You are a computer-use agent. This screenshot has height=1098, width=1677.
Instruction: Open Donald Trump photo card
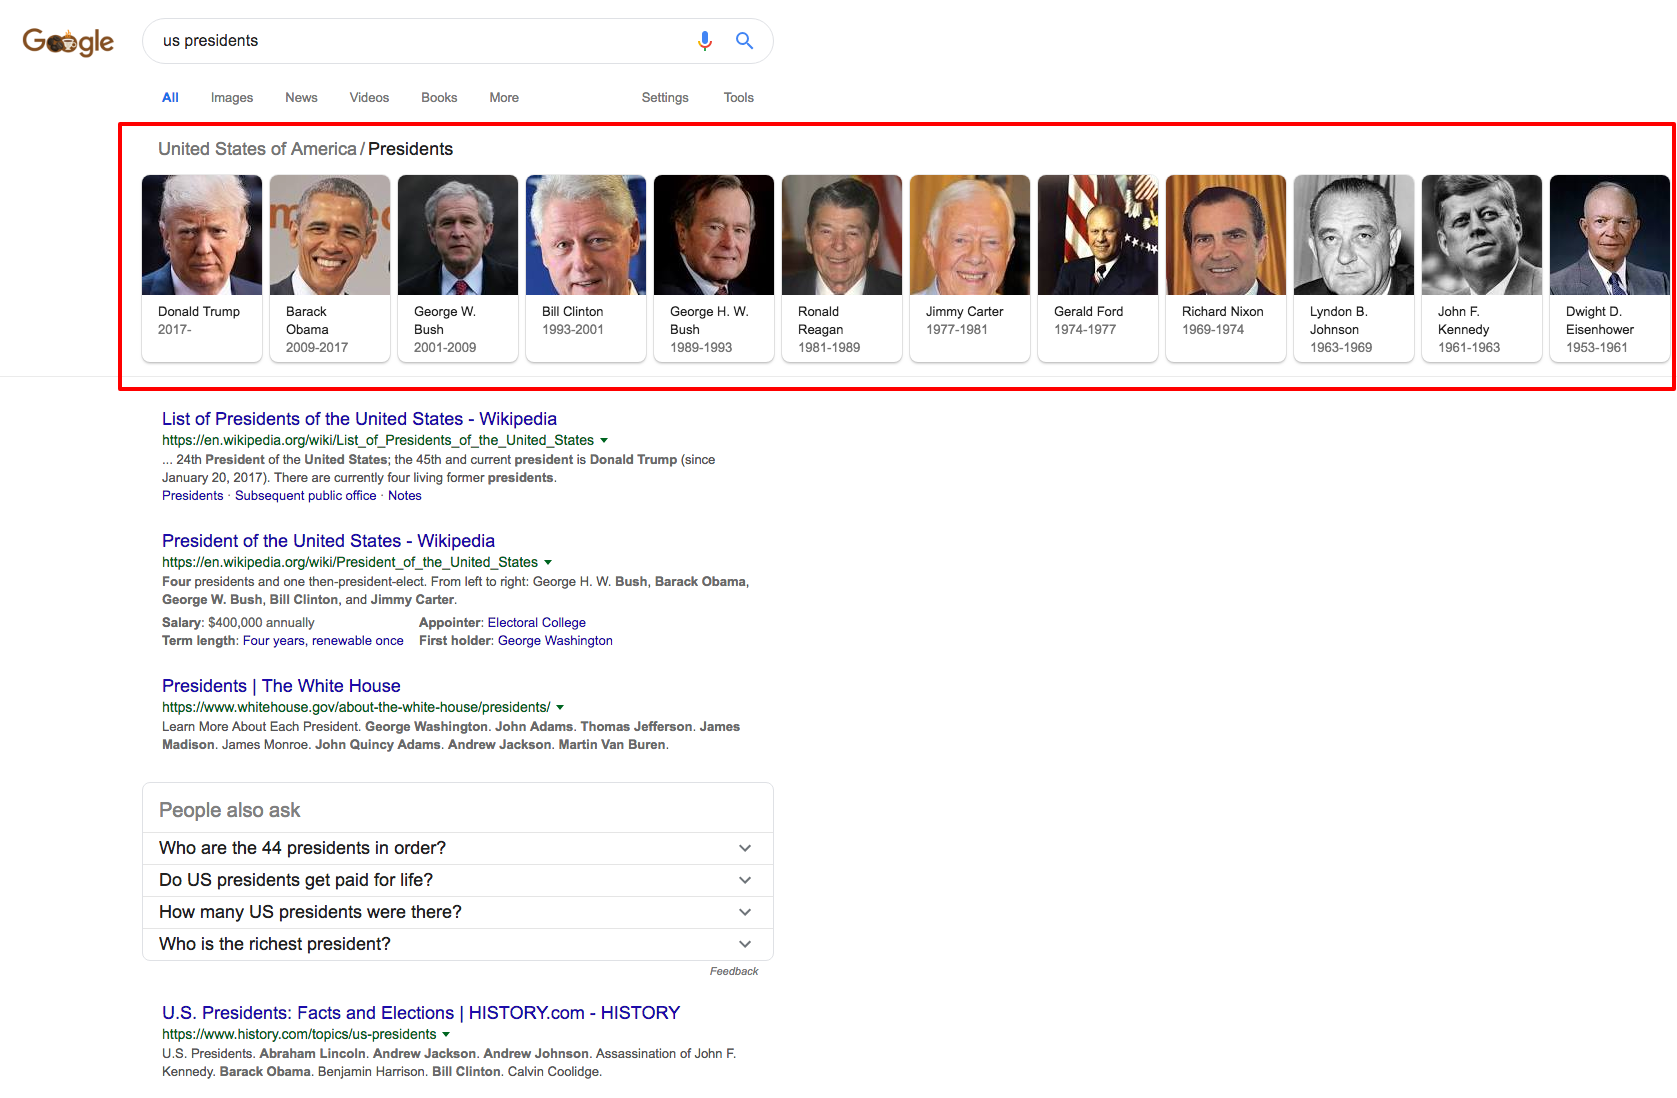coord(202,268)
